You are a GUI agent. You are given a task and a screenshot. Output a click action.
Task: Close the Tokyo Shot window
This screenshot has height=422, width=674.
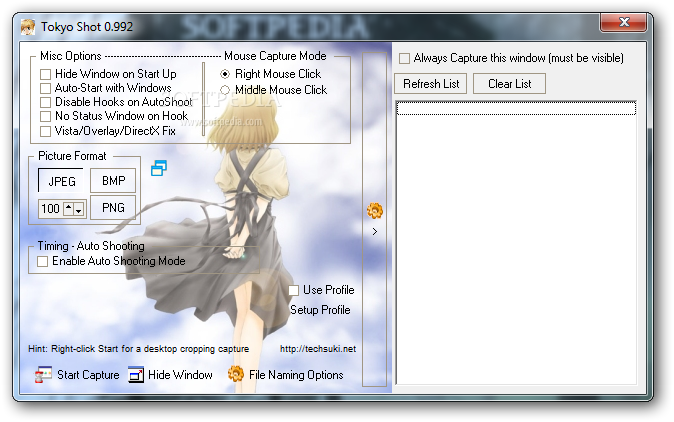[x=624, y=22]
